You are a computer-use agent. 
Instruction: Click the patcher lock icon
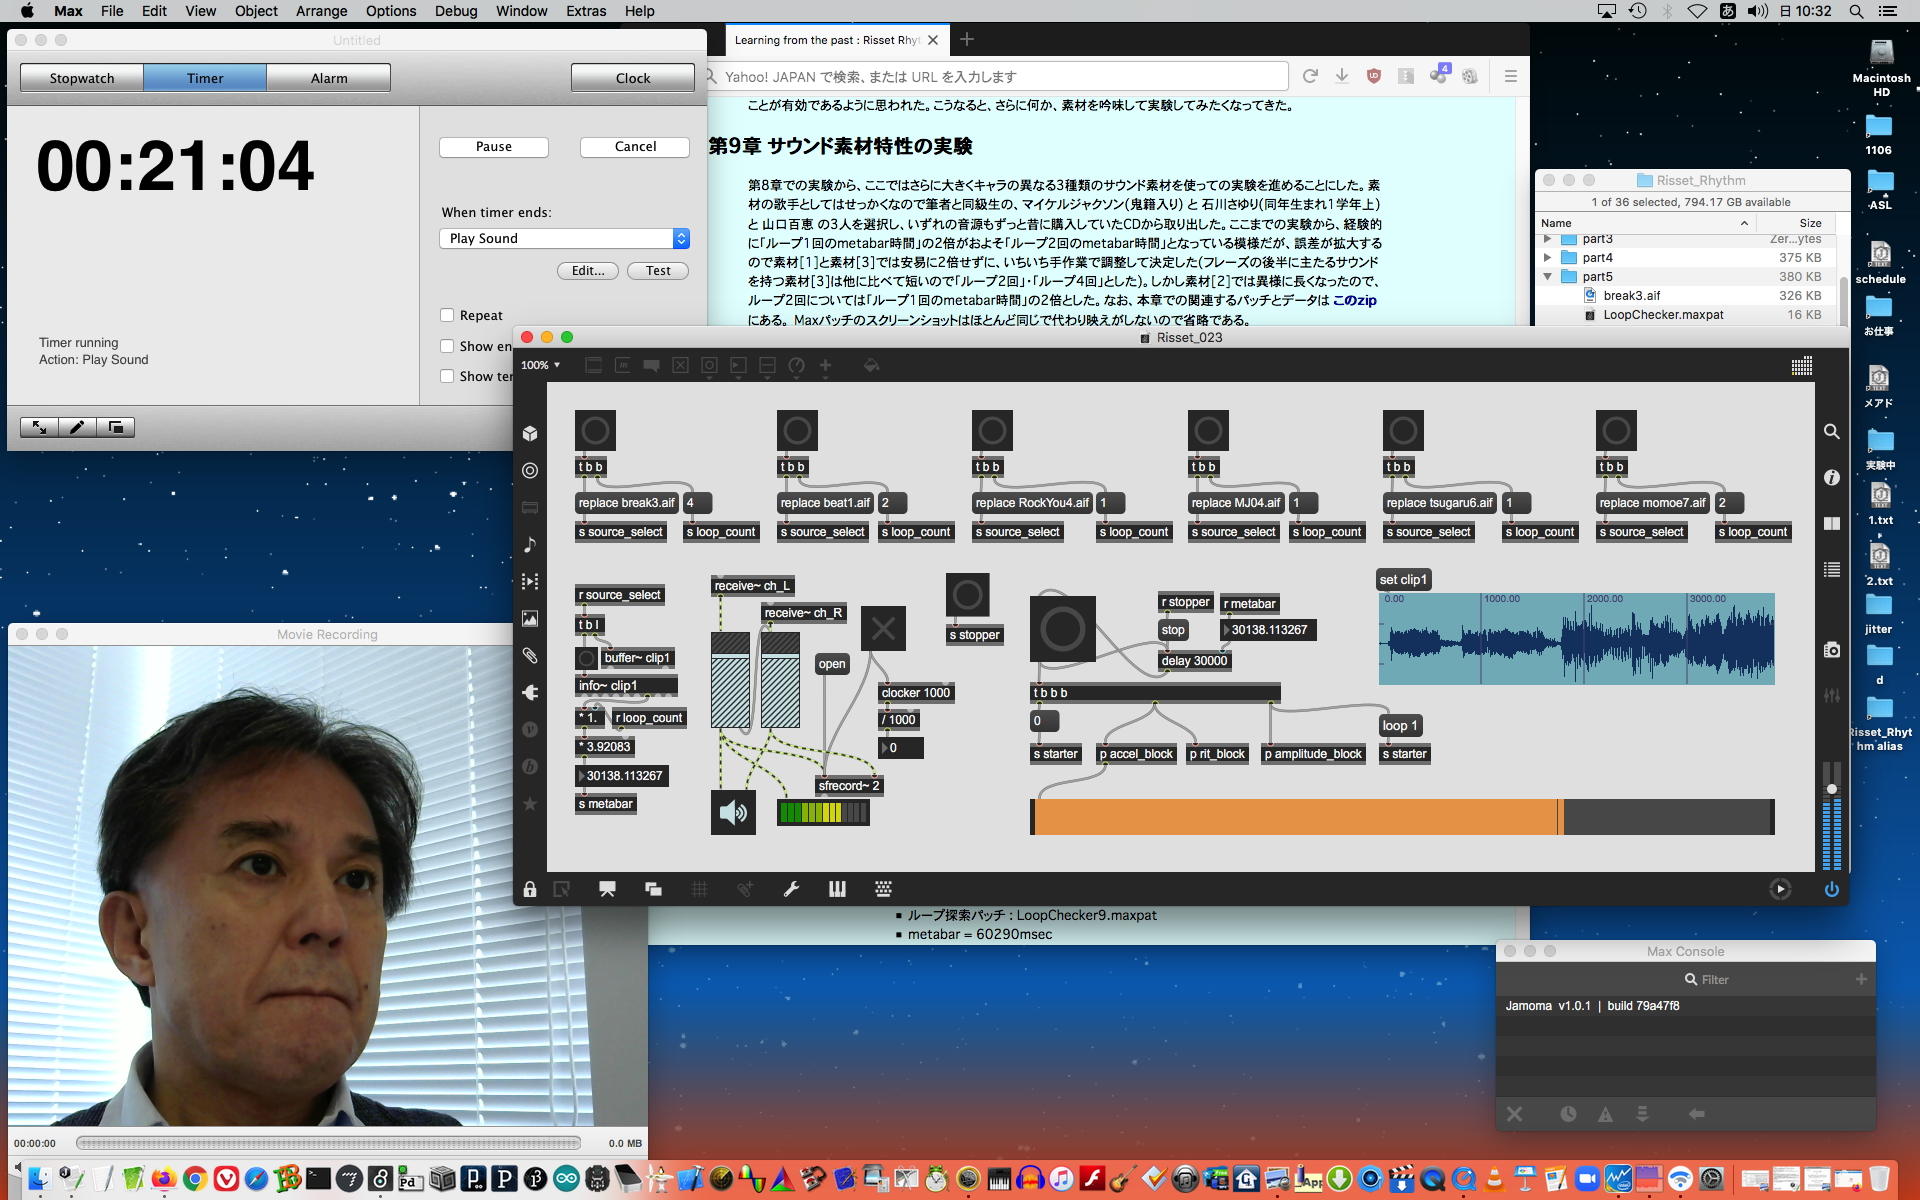coord(530,889)
